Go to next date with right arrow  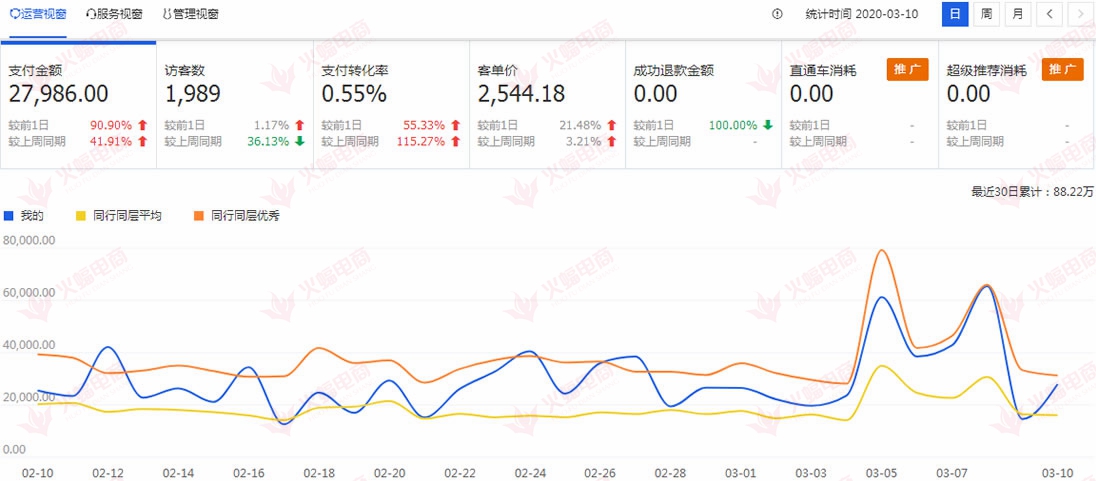(x=1081, y=14)
